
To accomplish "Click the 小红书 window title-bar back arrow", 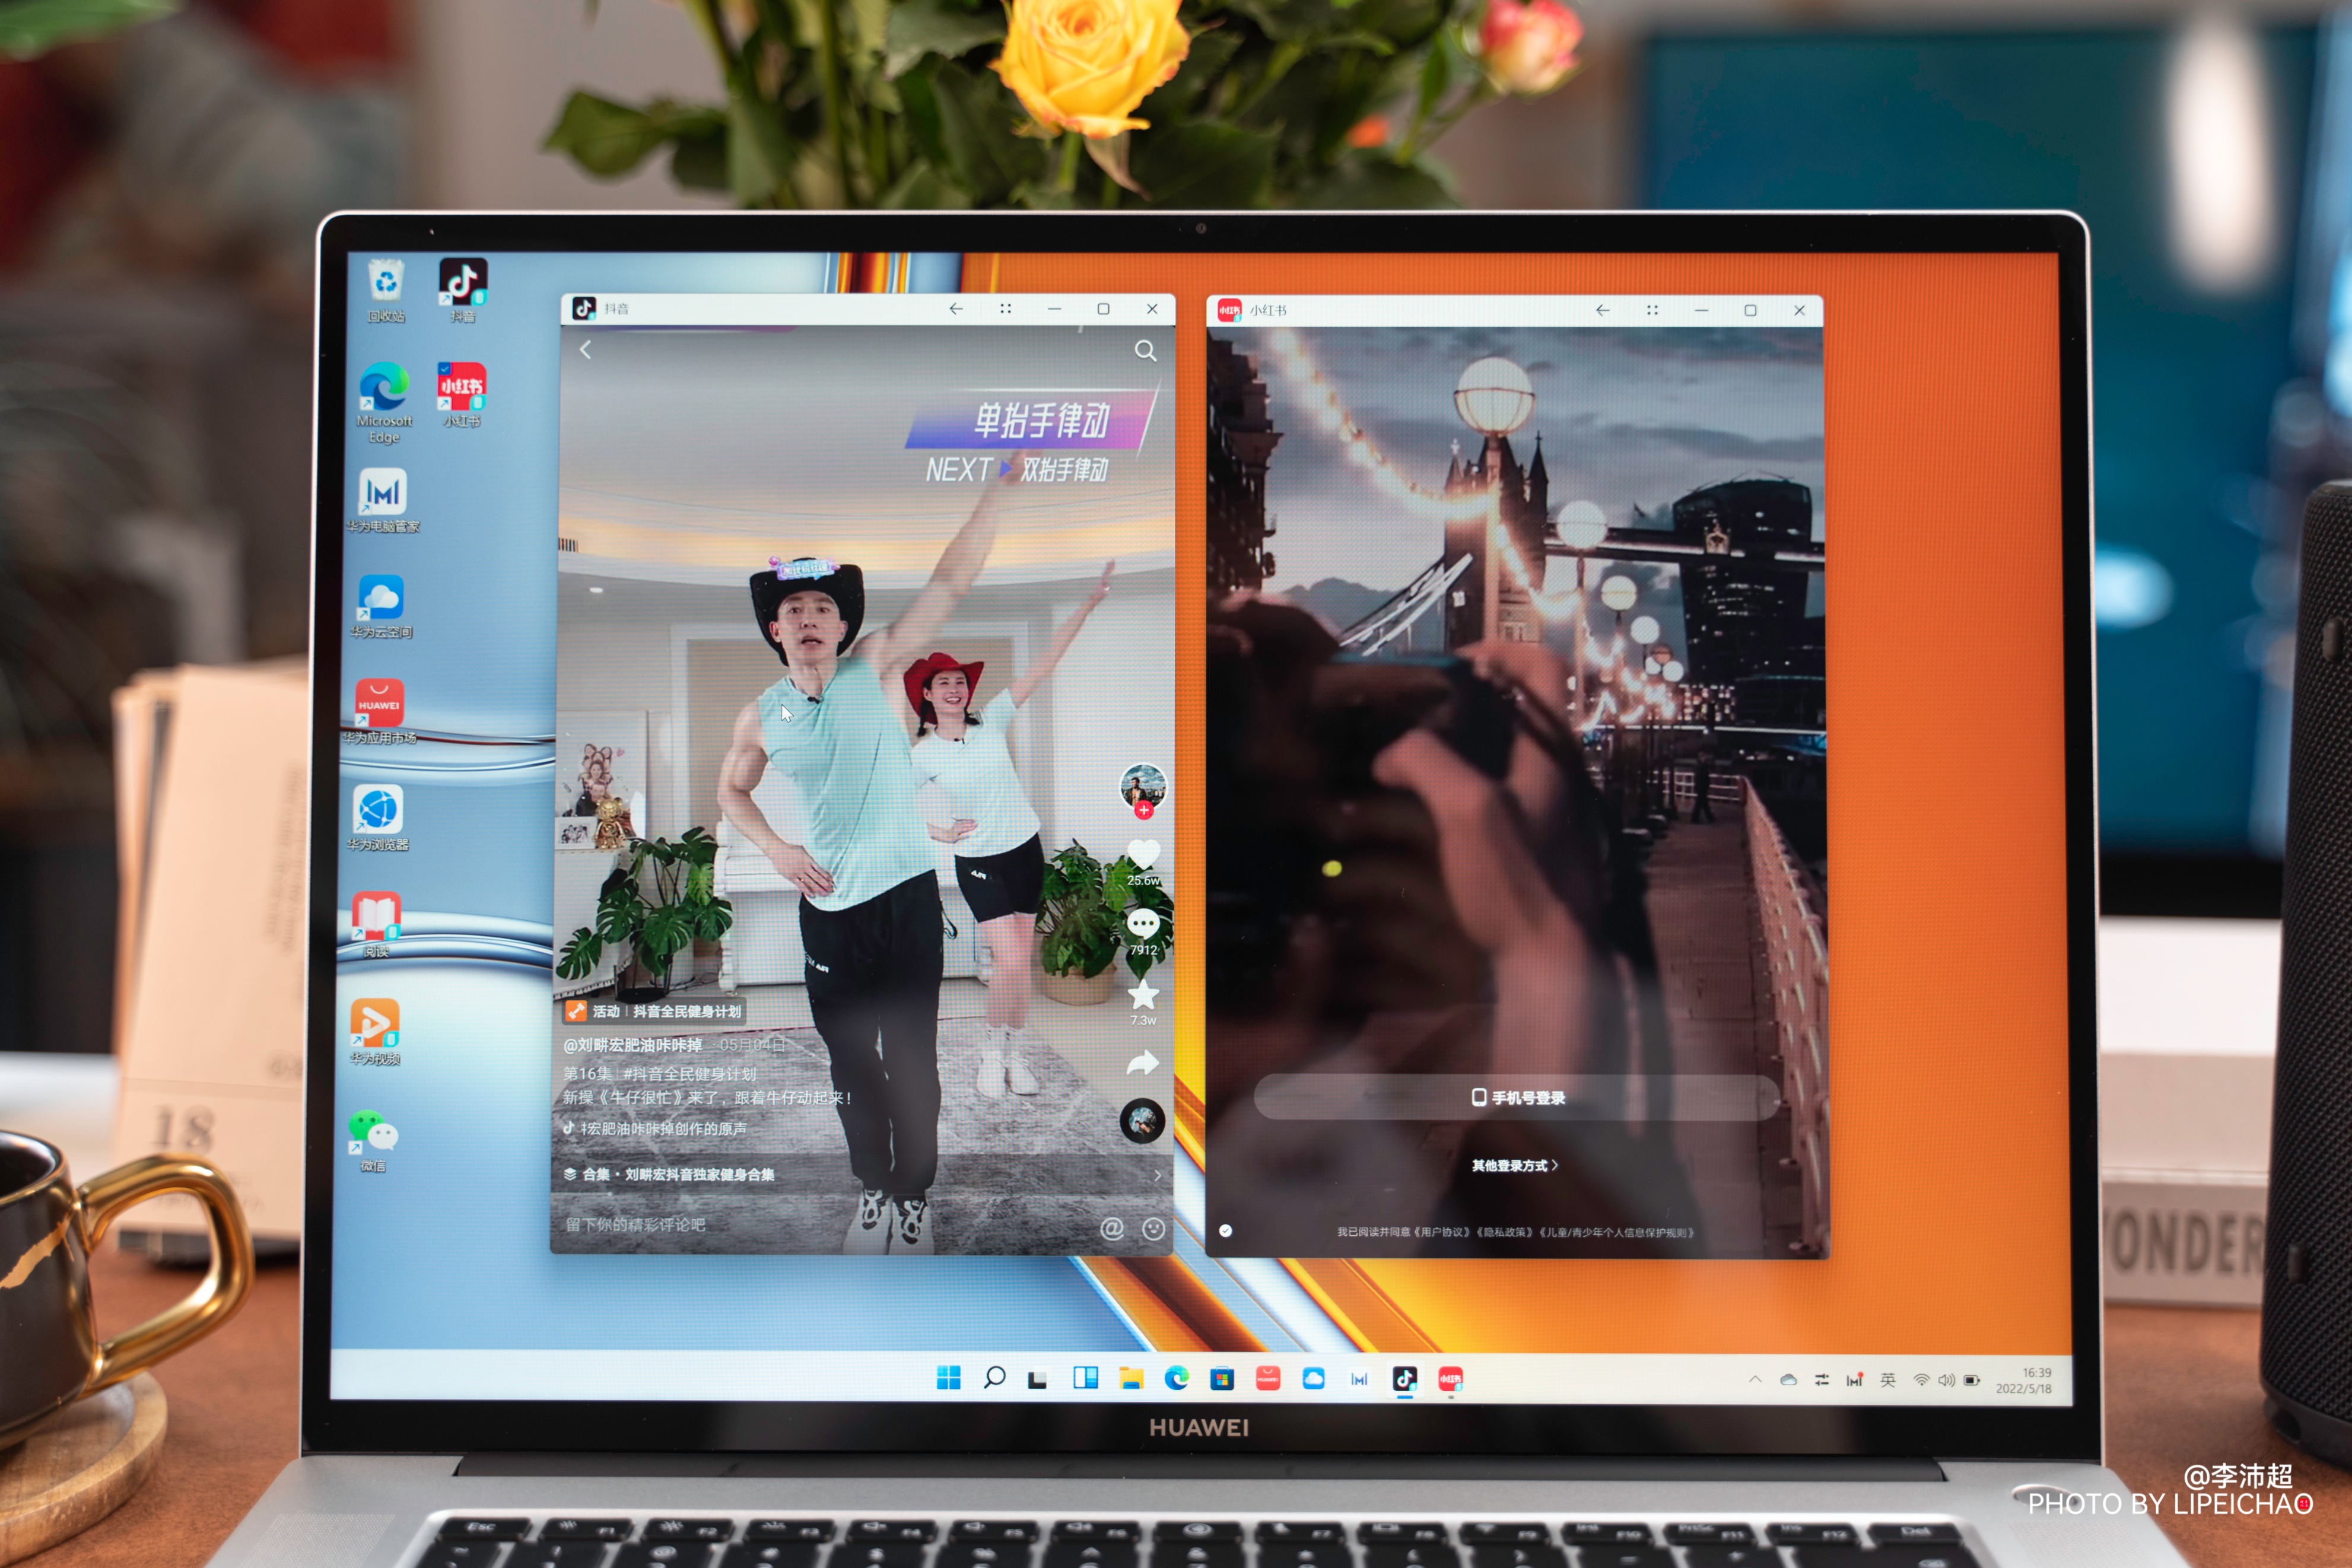I will click(x=1602, y=310).
